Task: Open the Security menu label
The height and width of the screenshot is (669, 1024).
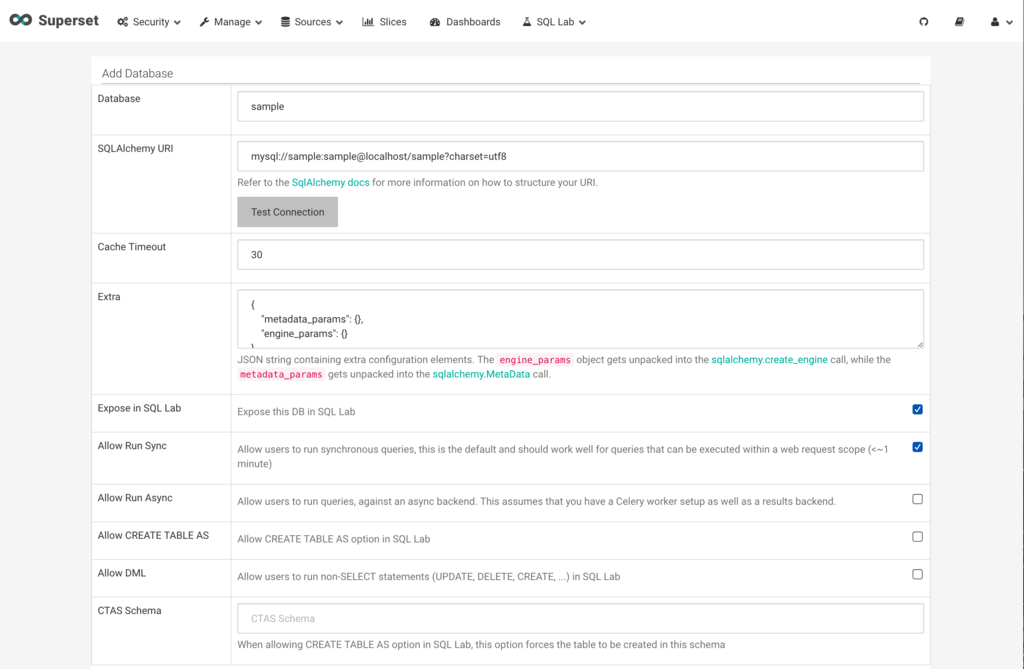Action: click(151, 22)
